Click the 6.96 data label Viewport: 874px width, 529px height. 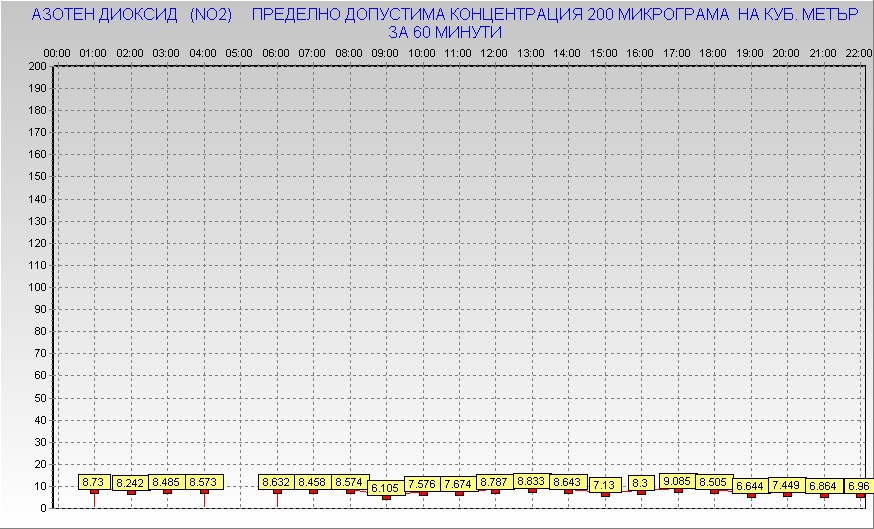pyautogui.click(x=860, y=486)
